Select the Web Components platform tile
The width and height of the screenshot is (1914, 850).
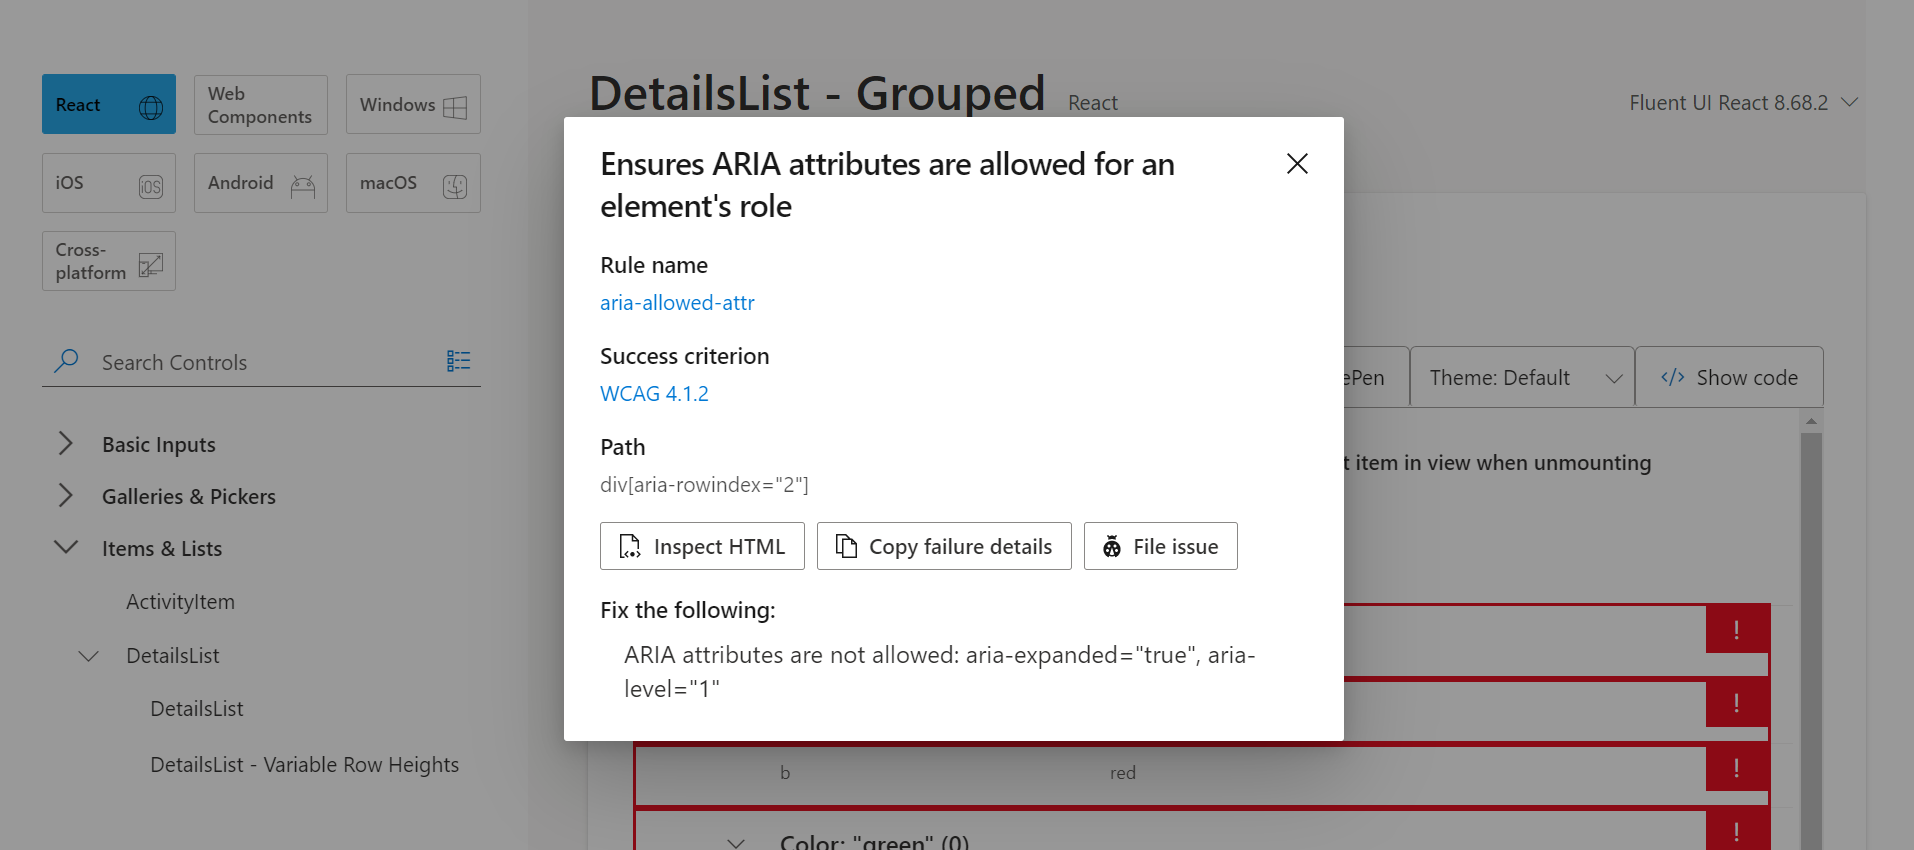tap(261, 104)
